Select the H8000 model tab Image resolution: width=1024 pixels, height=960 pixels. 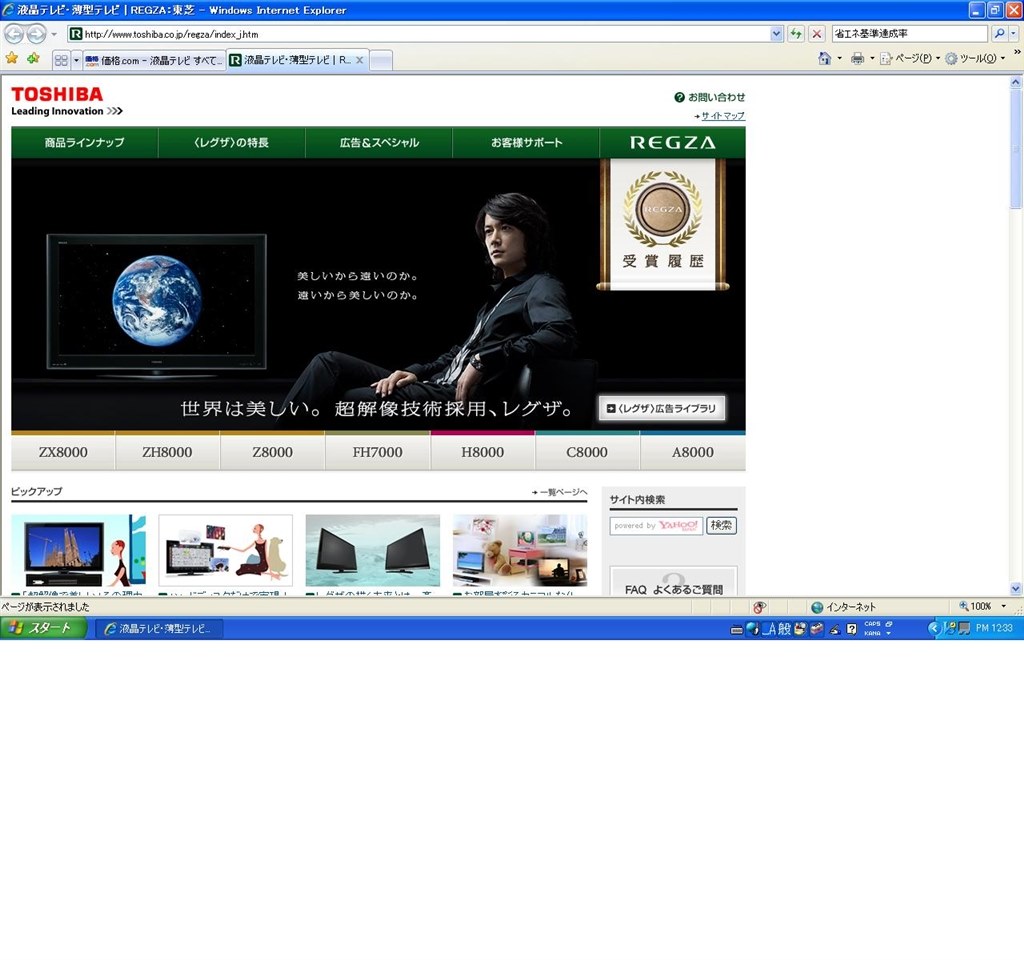483,452
